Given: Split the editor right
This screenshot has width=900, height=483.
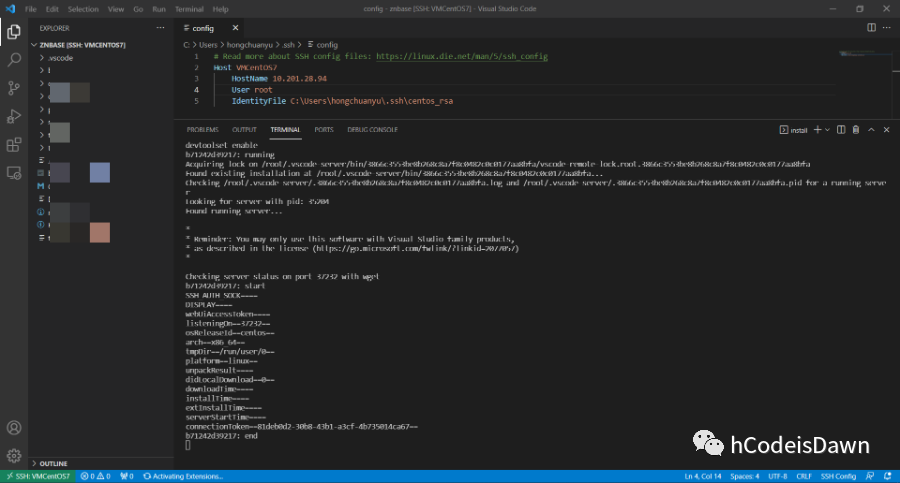Looking at the screenshot, I should (871, 28).
